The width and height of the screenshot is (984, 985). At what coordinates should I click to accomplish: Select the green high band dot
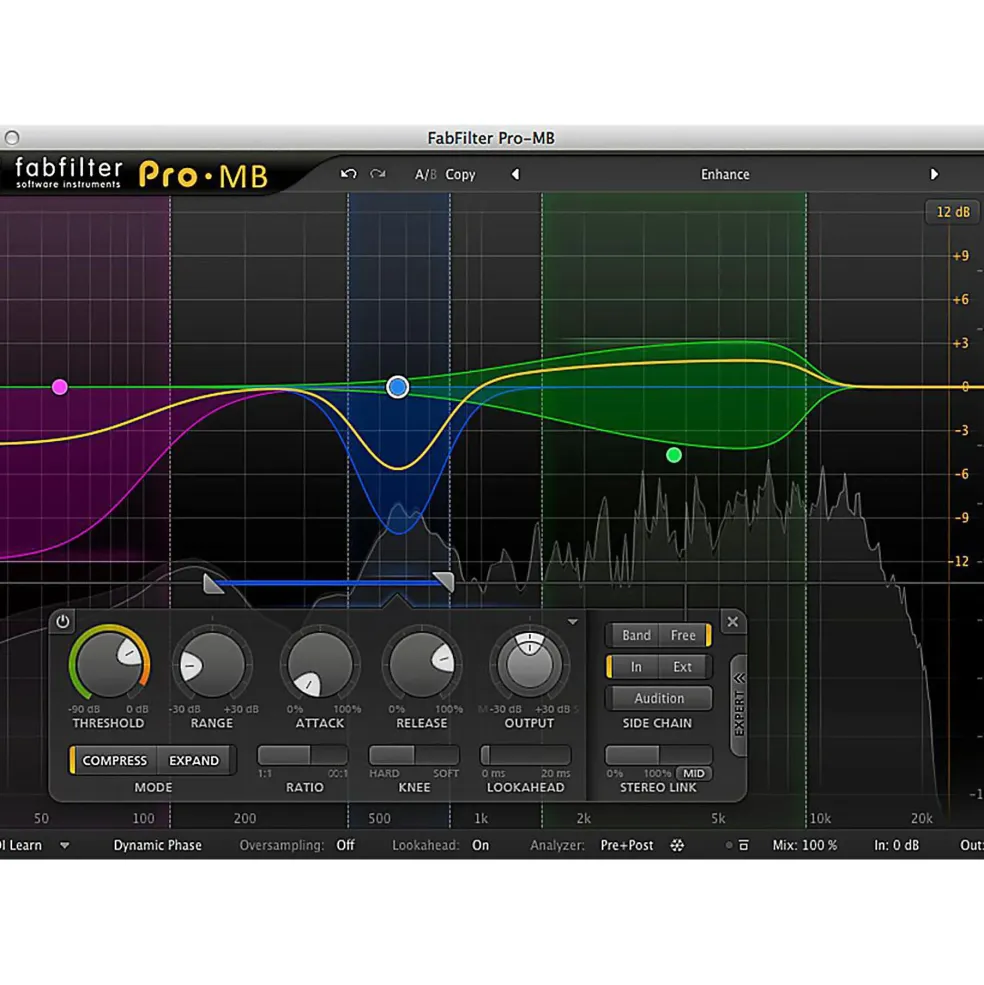674,455
